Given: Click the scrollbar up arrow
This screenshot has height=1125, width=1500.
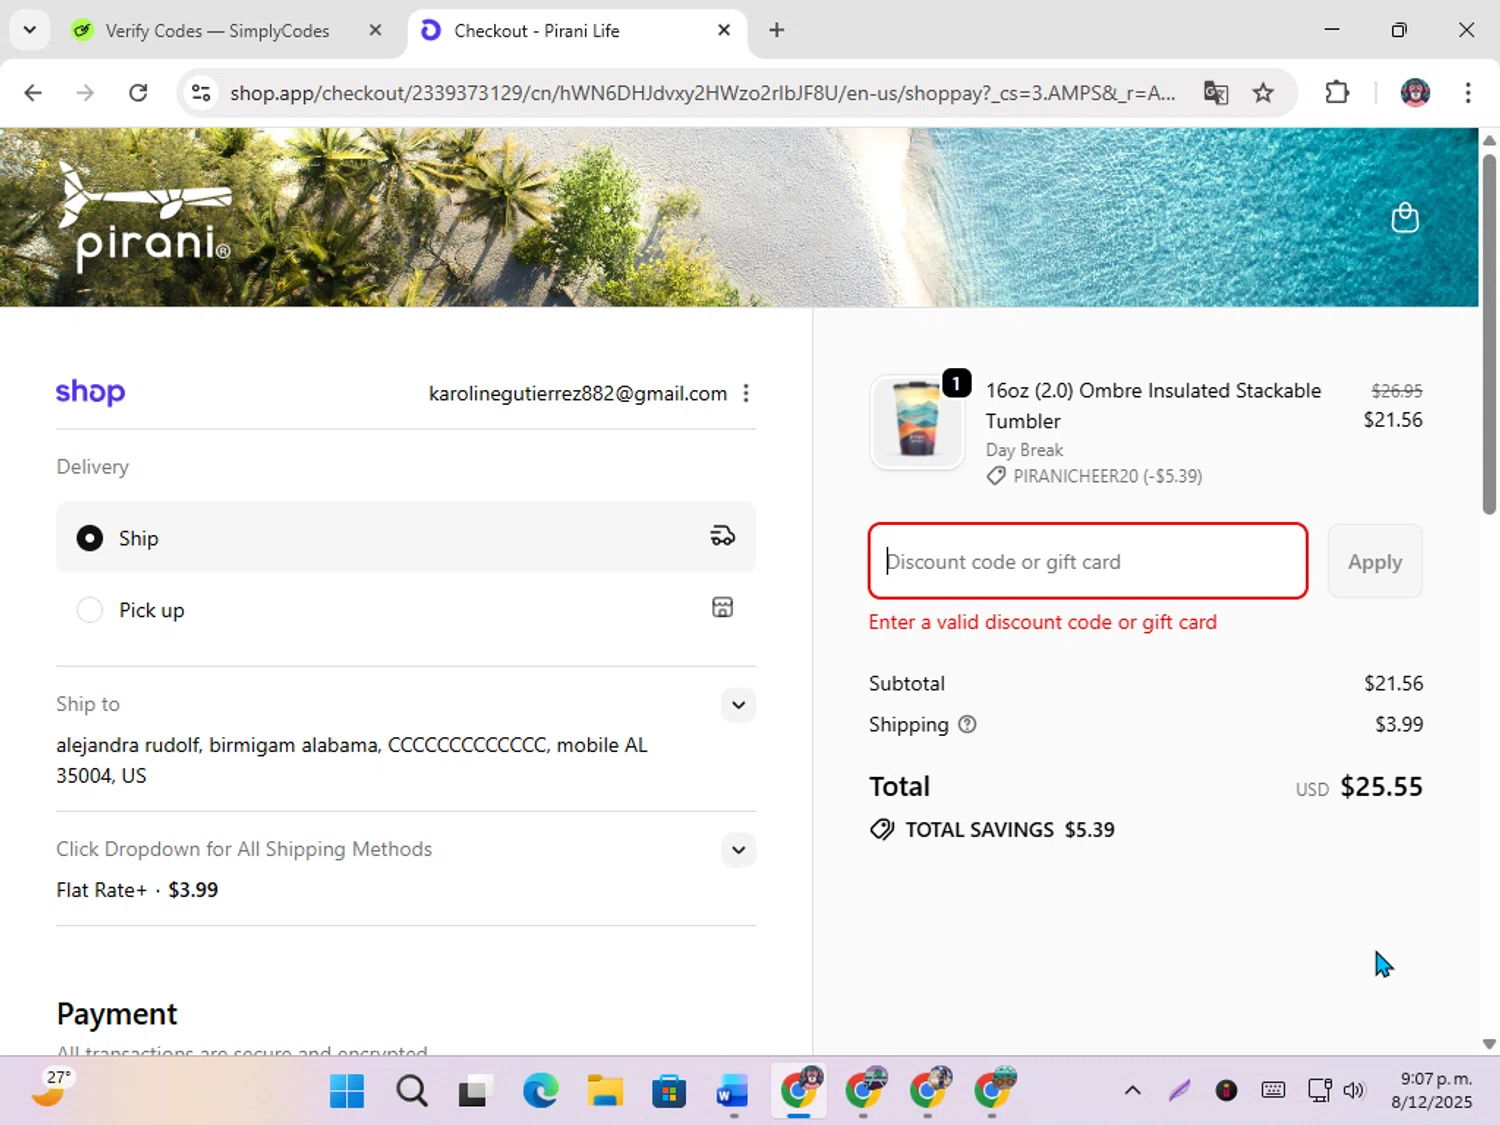Looking at the screenshot, I should (1489, 140).
